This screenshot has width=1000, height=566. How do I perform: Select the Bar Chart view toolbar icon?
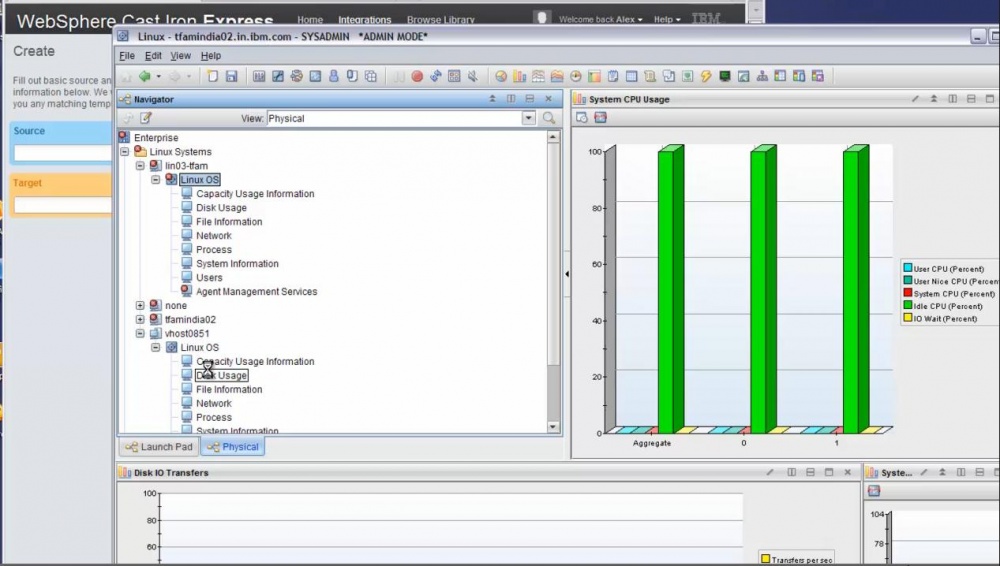[520, 77]
